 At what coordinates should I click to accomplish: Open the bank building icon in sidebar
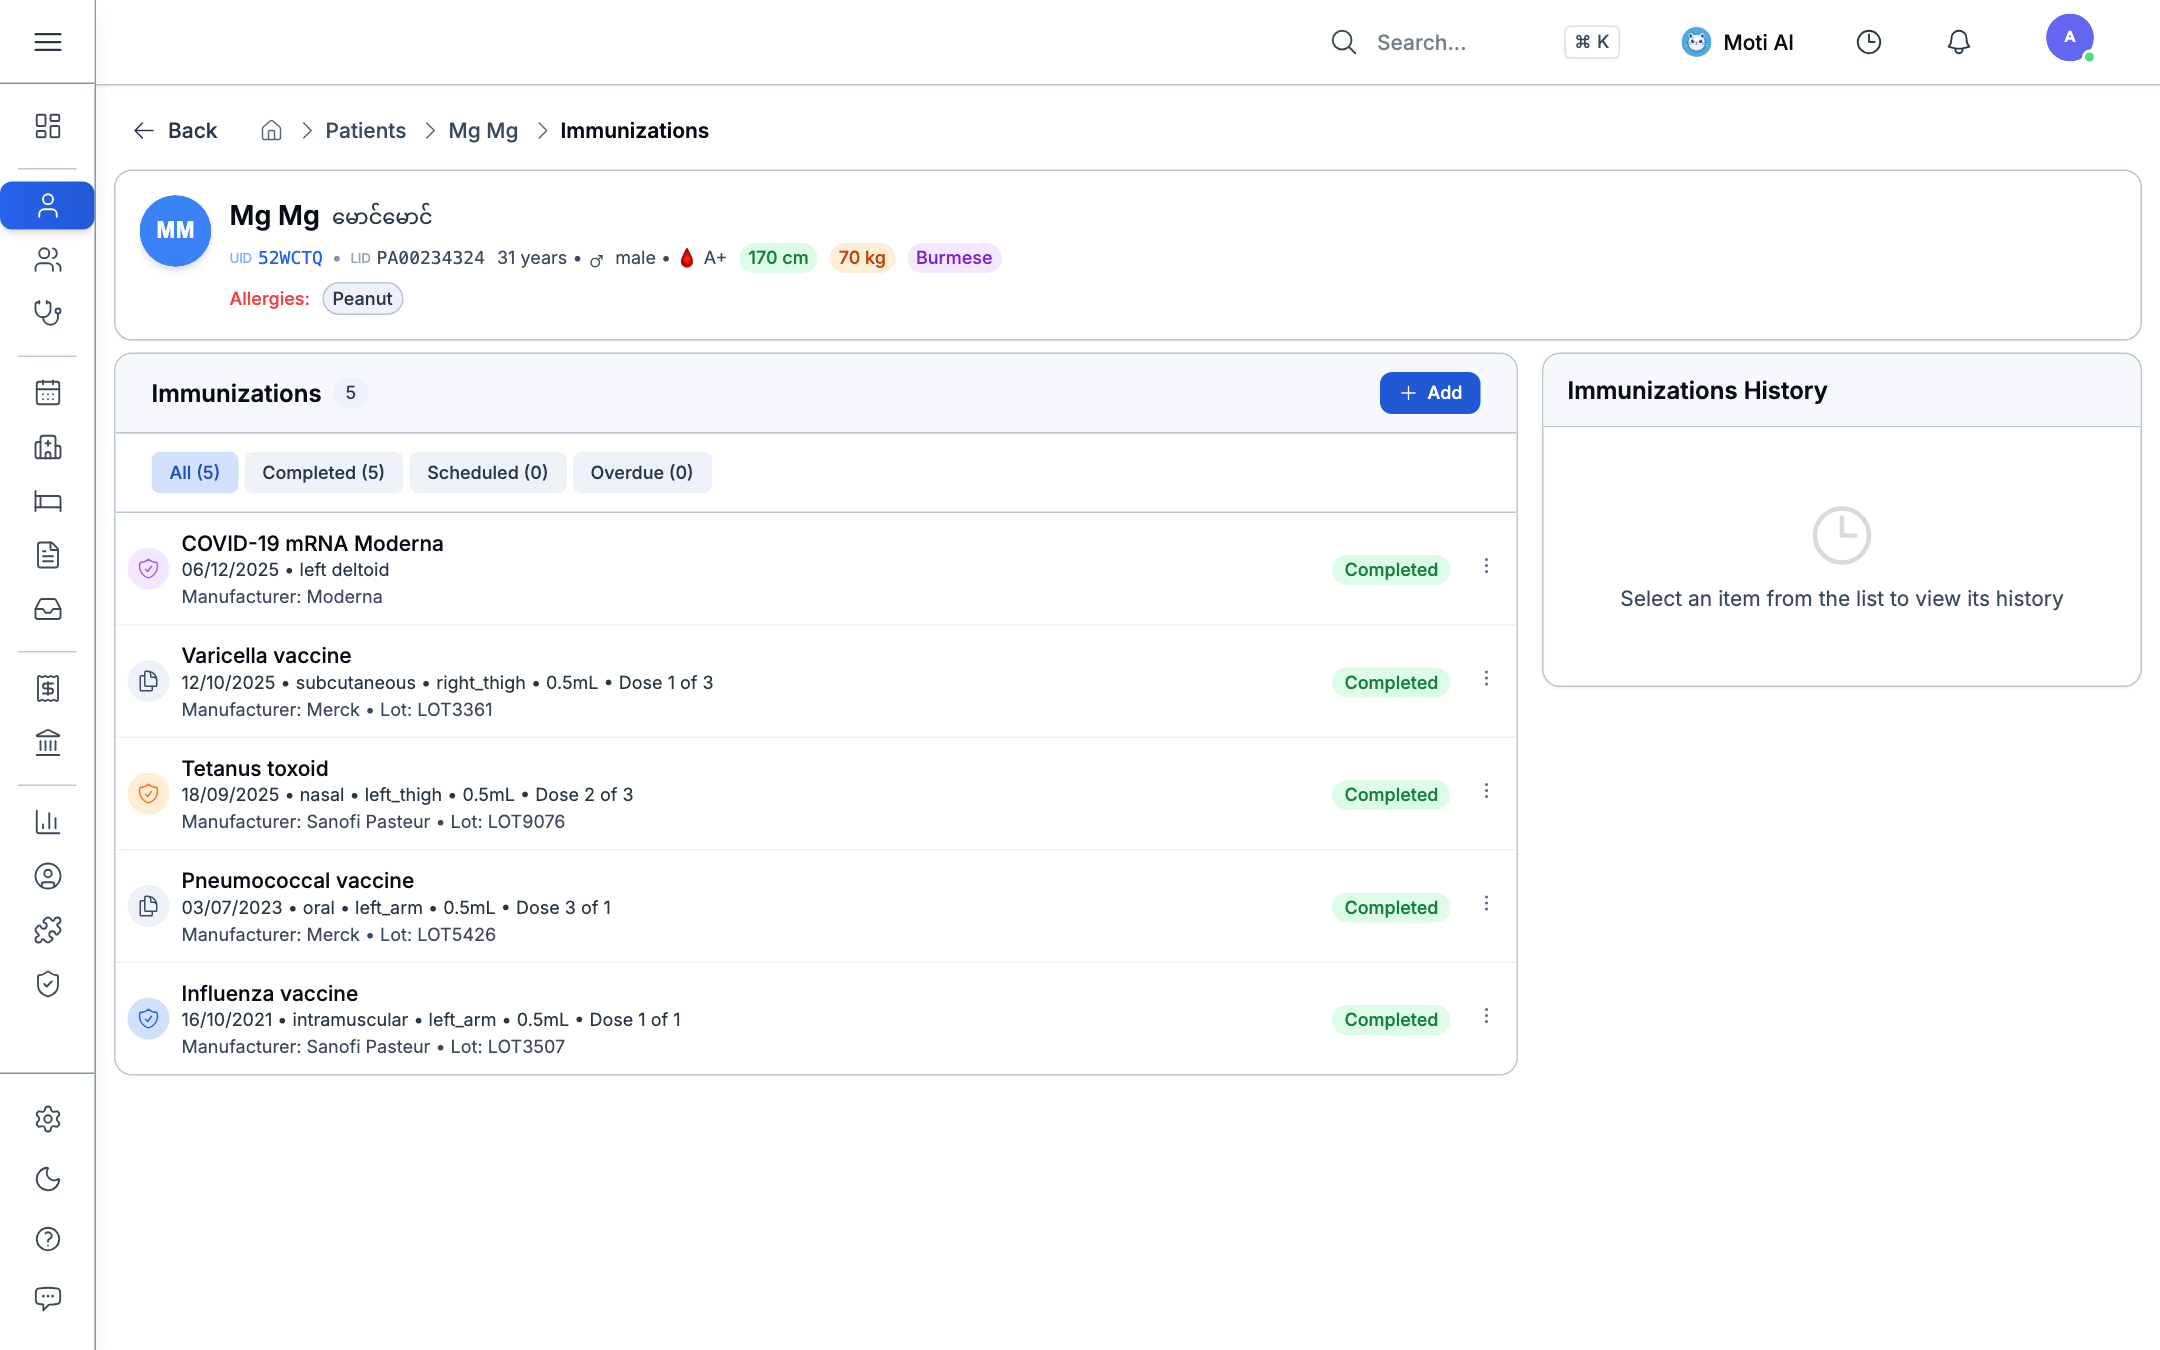[47, 742]
